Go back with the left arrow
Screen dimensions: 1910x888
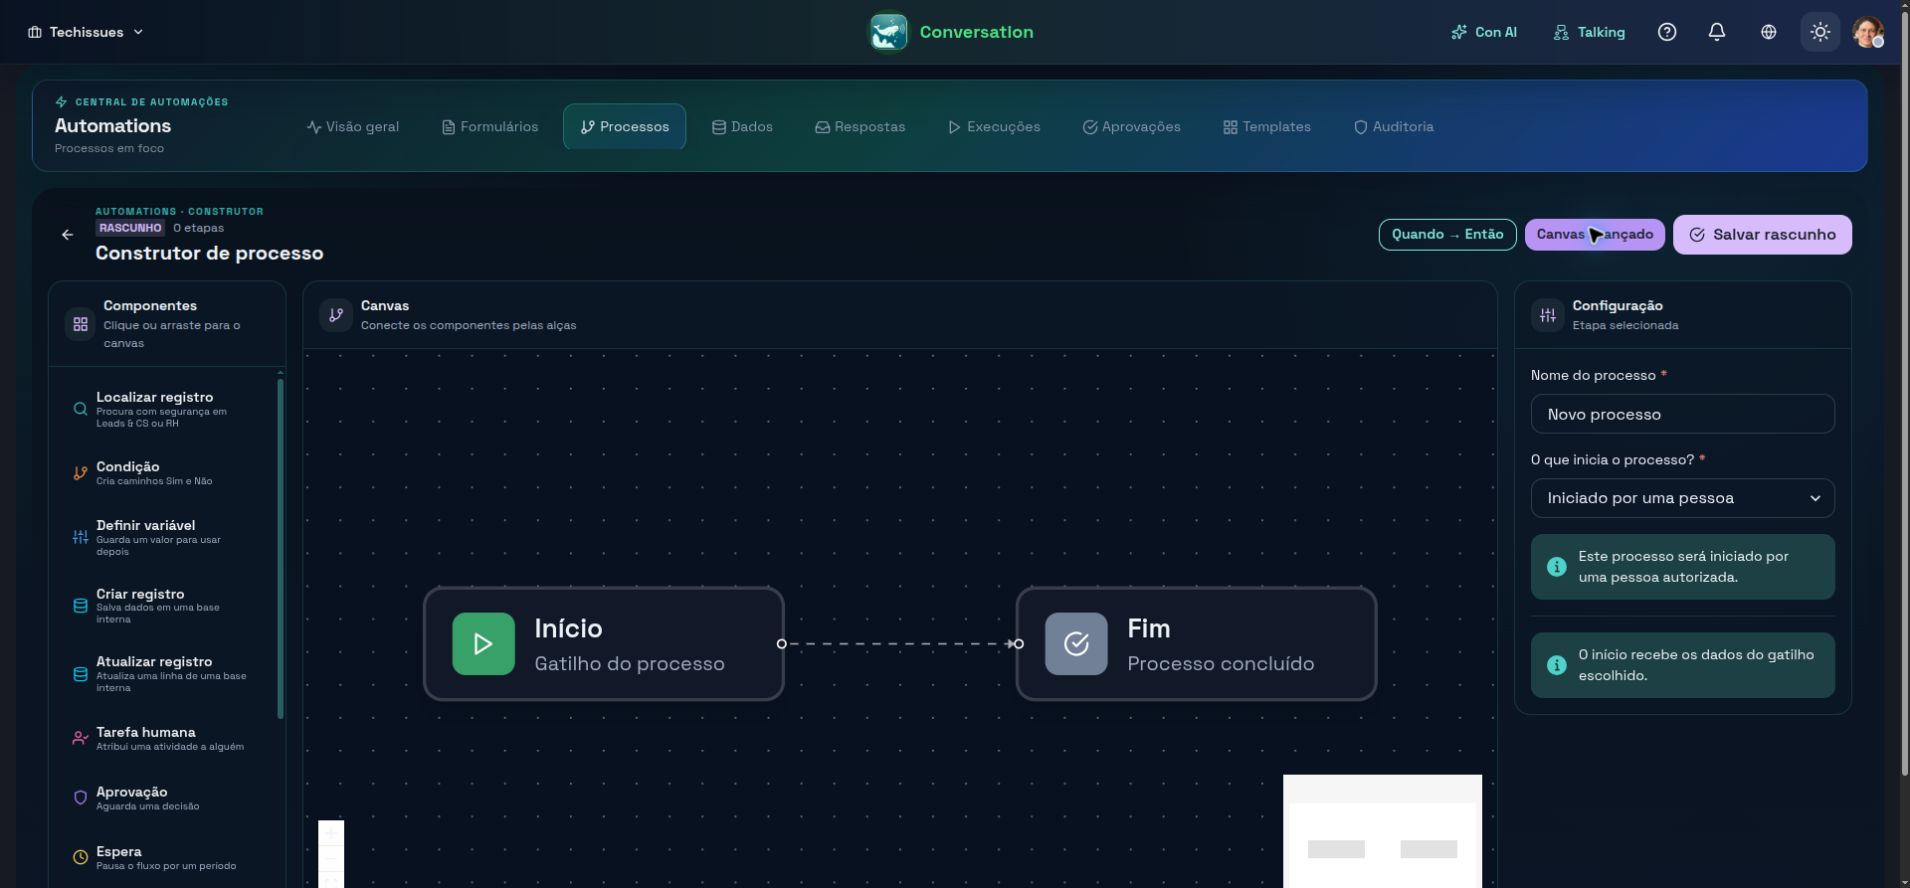point(67,235)
